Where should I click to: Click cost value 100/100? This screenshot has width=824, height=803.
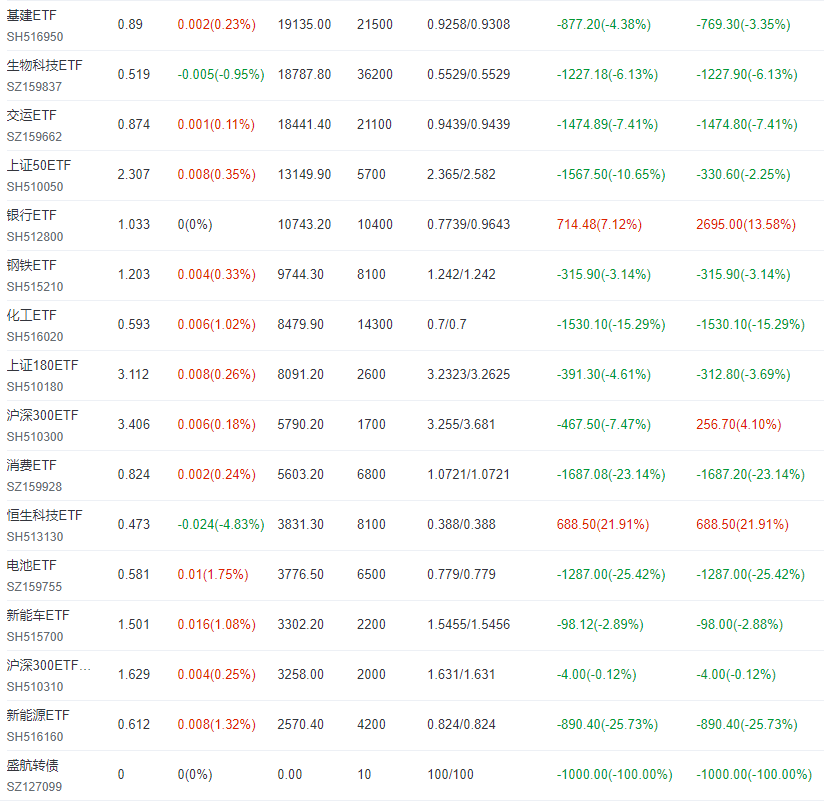[450, 773]
